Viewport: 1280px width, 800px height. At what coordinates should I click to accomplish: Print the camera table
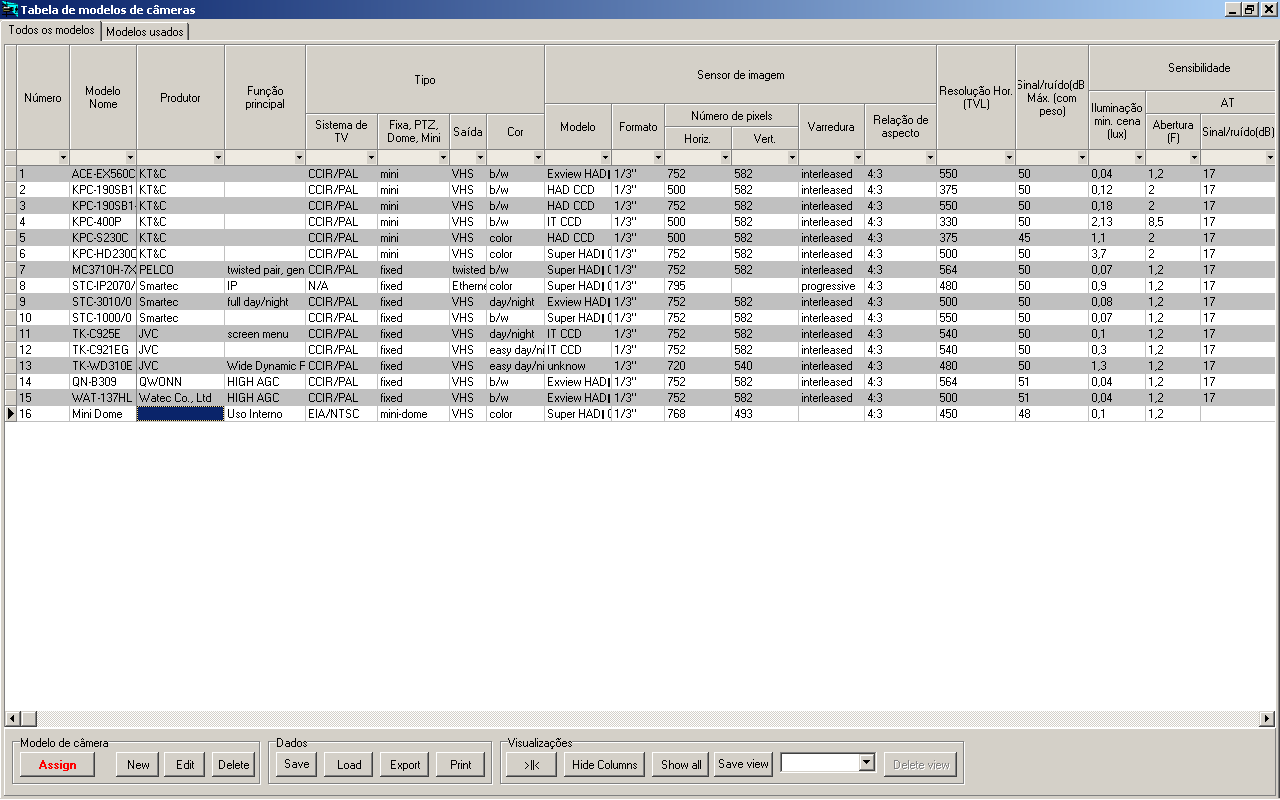click(x=461, y=765)
